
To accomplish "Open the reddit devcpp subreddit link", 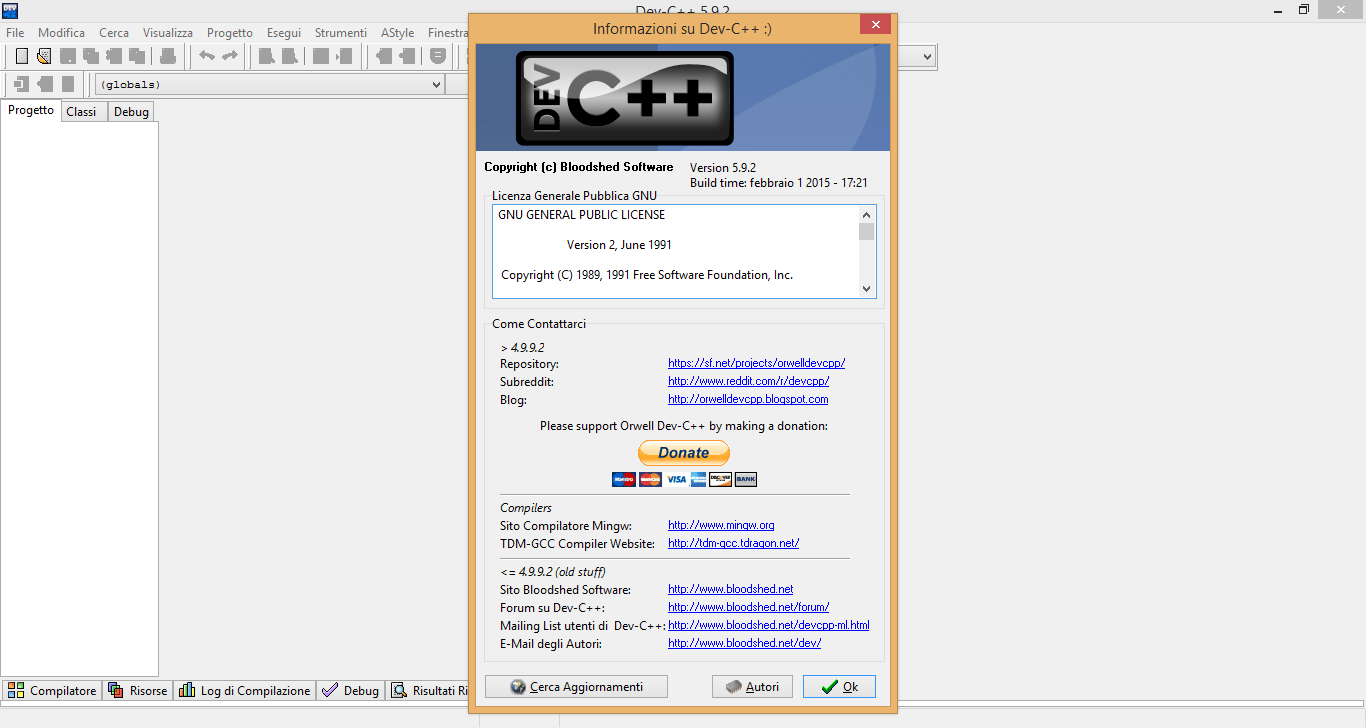I will coord(749,382).
